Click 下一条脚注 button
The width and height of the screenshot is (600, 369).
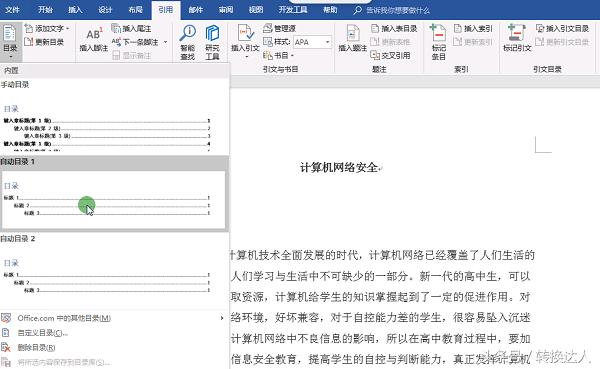[135, 42]
